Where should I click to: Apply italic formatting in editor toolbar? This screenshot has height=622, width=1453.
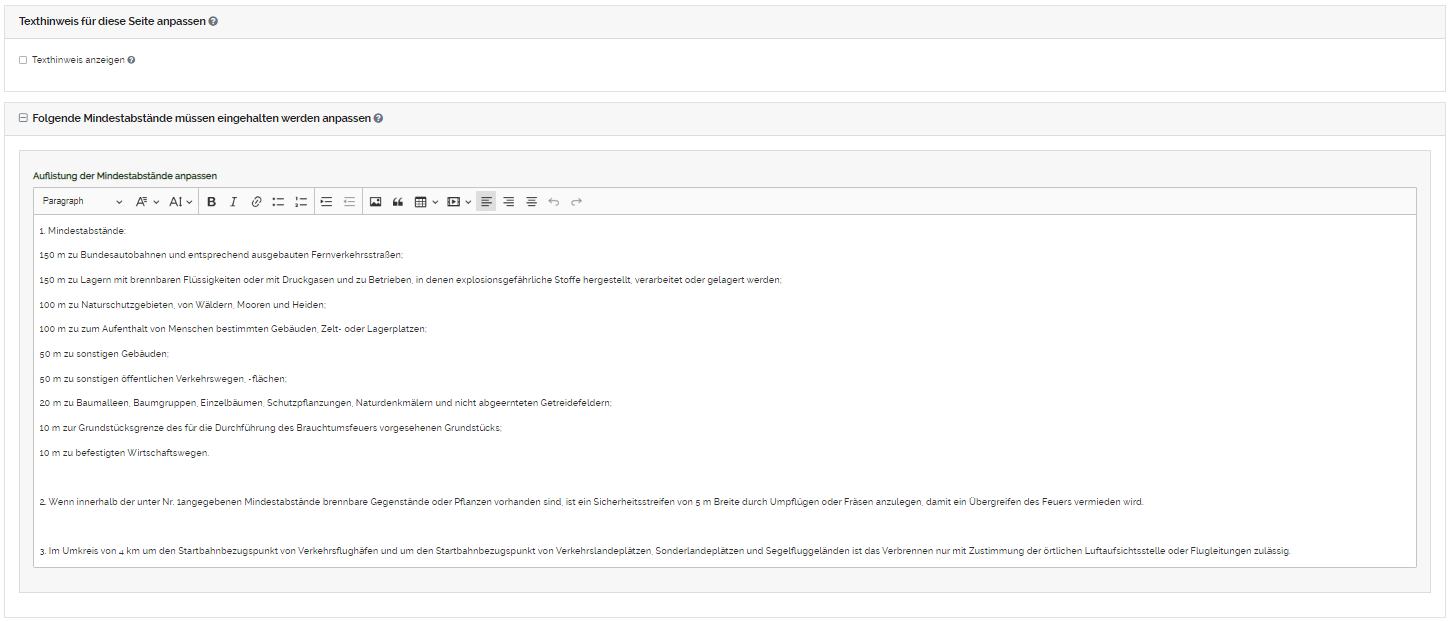coord(233,202)
